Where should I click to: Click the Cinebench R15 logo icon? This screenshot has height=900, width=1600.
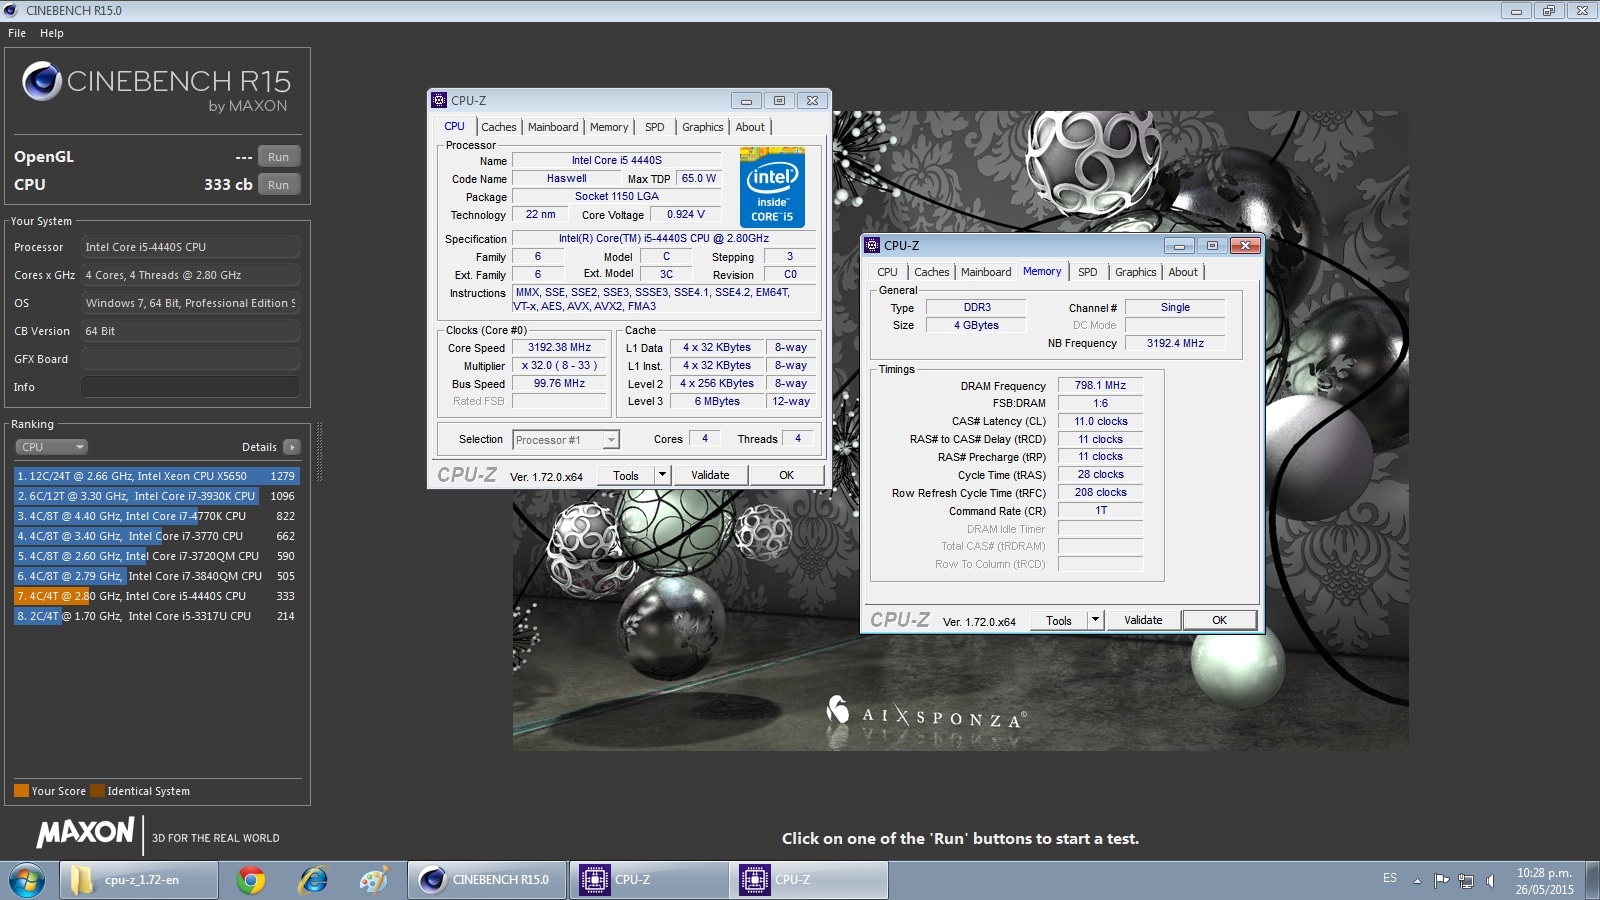42,81
